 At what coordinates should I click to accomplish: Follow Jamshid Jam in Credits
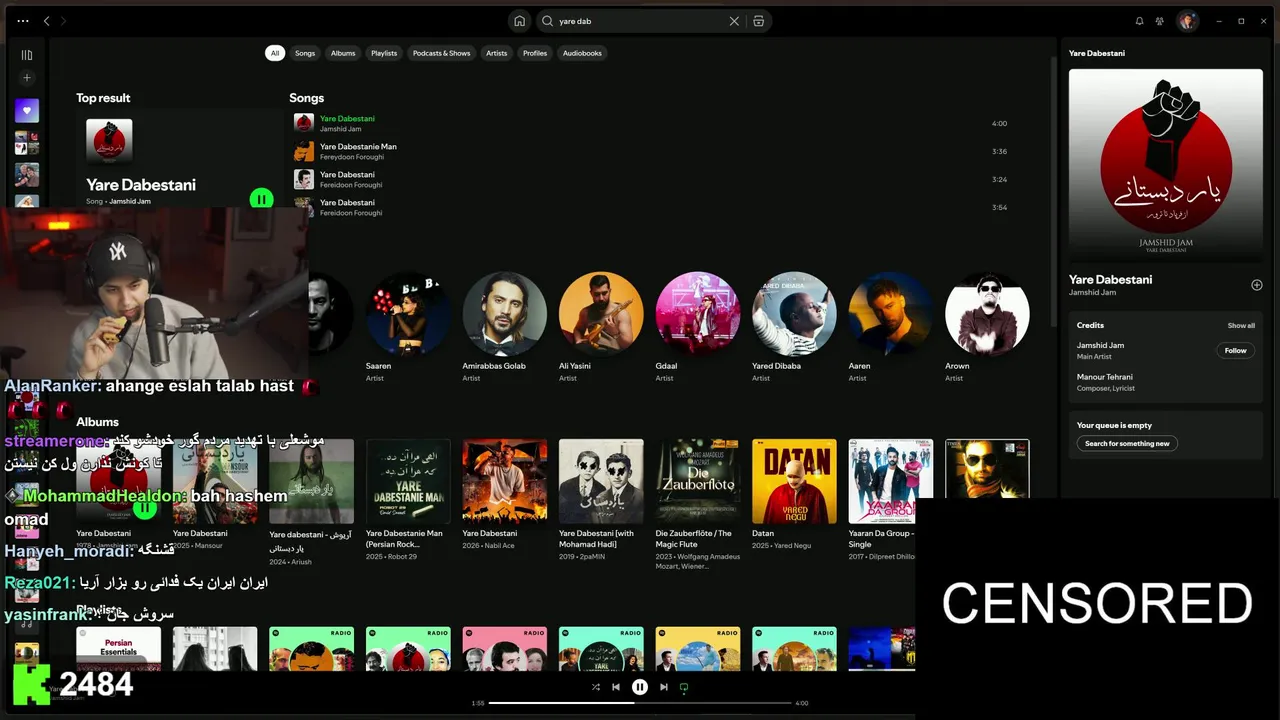[1236, 351]
